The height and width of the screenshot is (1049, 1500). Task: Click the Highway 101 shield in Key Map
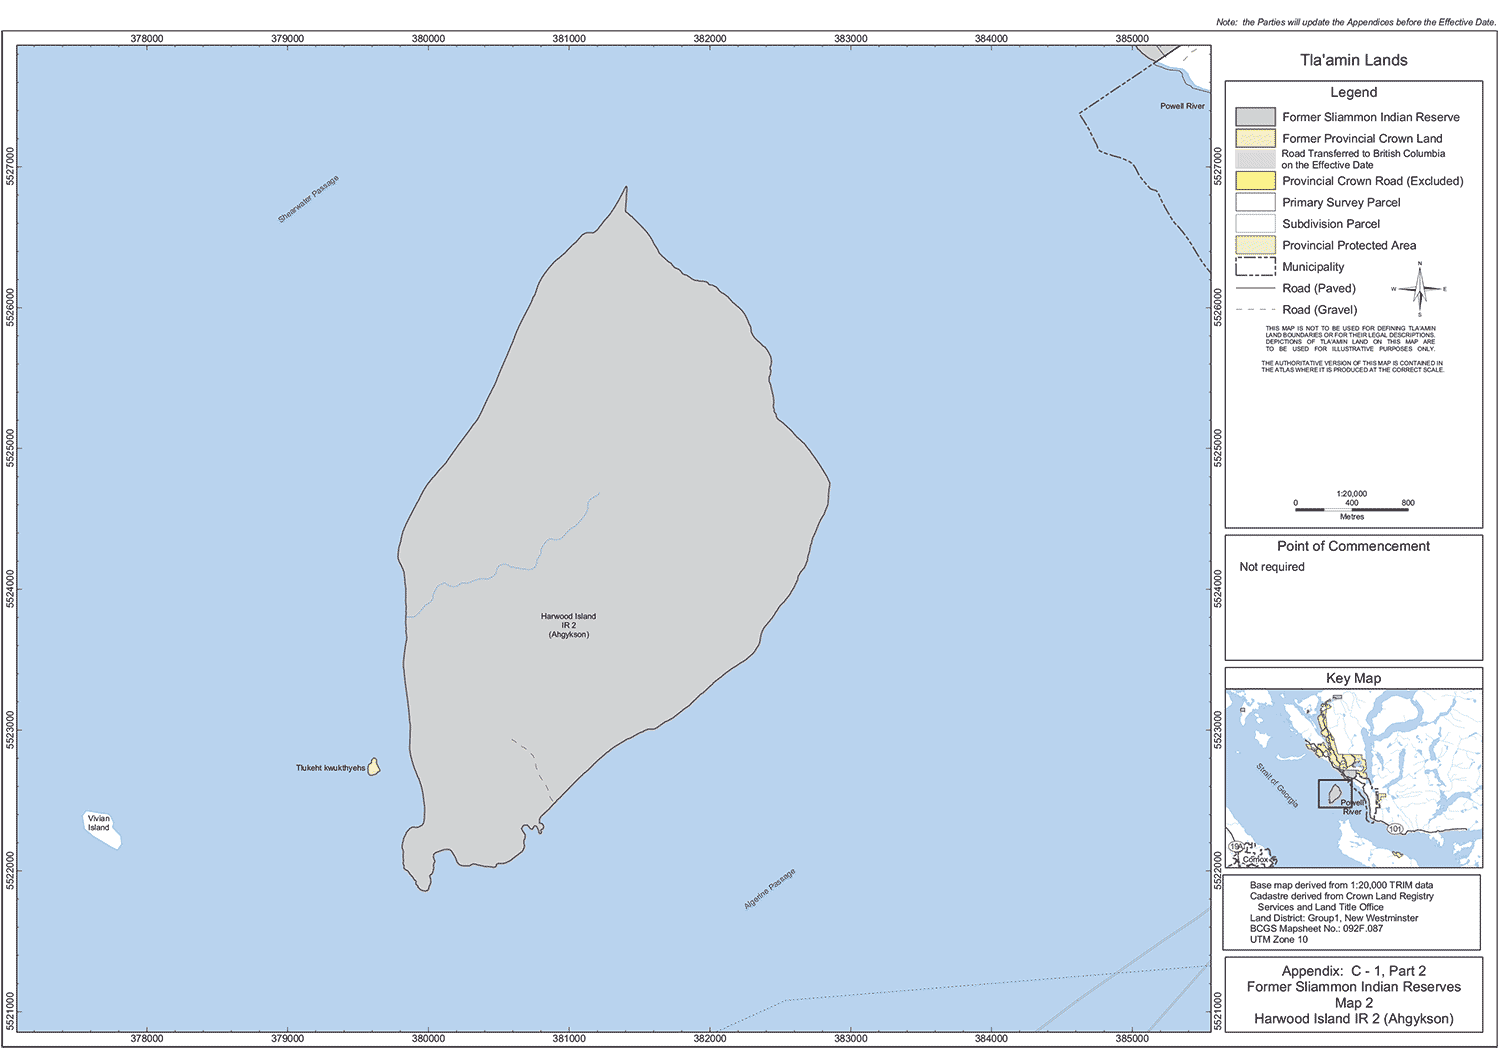tap(1396, 829)
